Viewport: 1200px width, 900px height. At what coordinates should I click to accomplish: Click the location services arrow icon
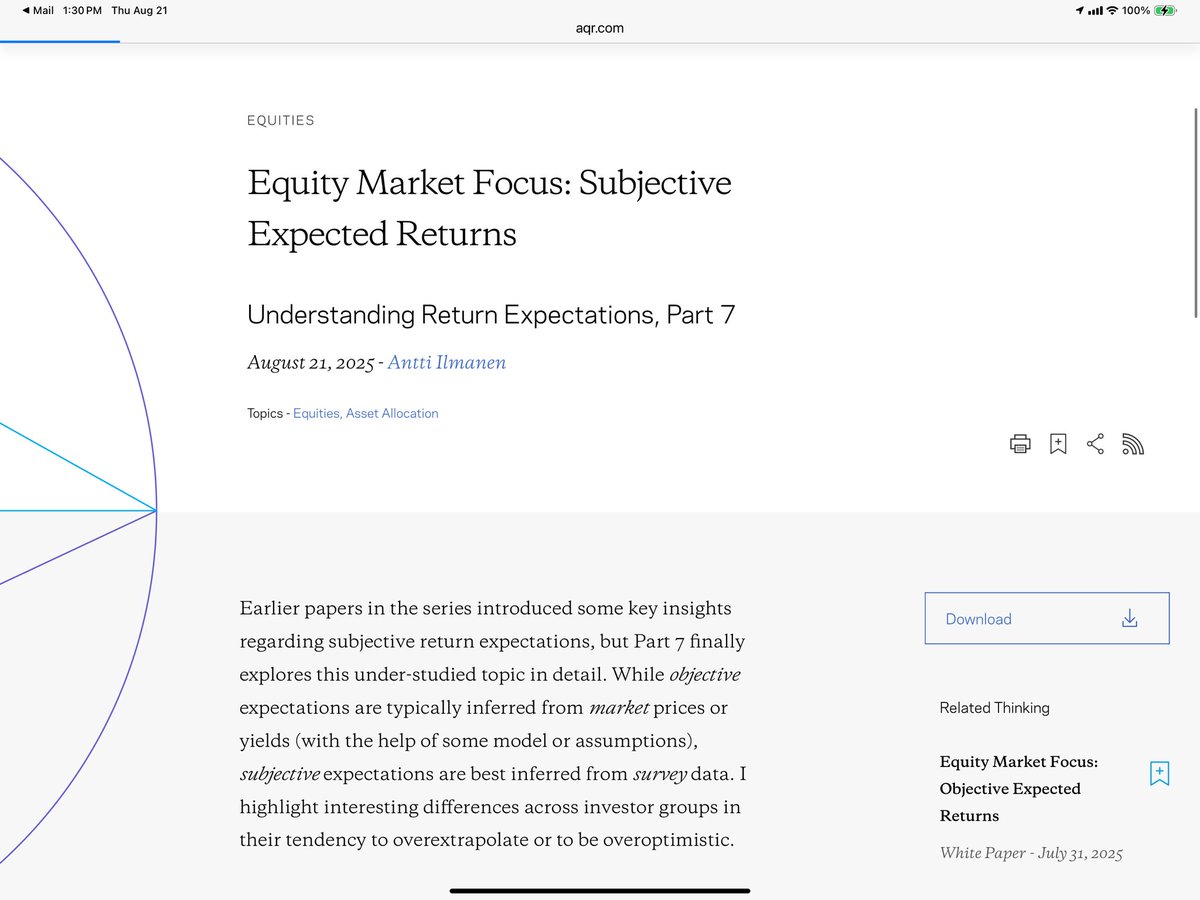point(1082,10)
